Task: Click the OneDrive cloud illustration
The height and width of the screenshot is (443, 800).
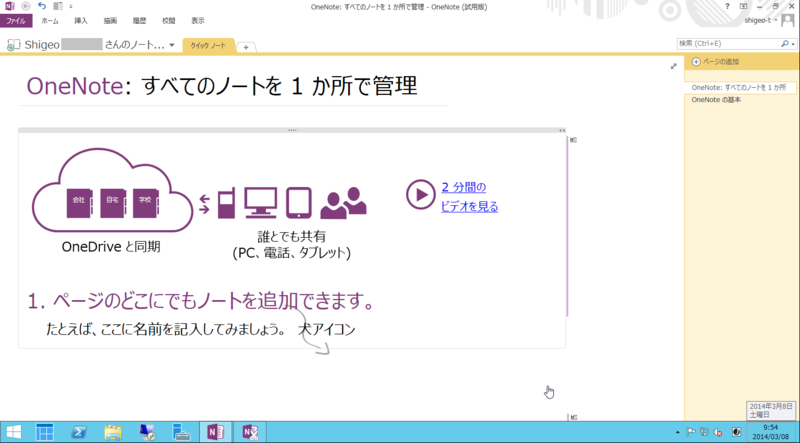Action: point(113,191)
